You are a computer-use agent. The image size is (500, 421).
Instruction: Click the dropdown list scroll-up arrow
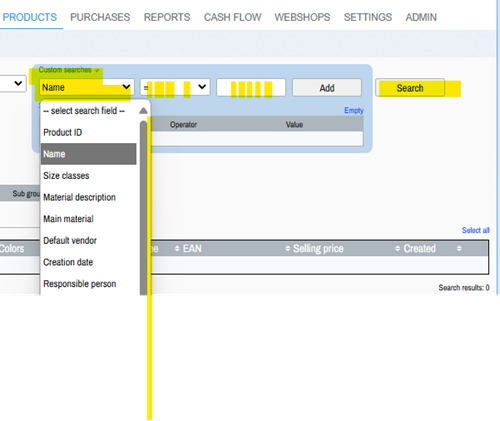pyautogui.click(x=143, y=111)
